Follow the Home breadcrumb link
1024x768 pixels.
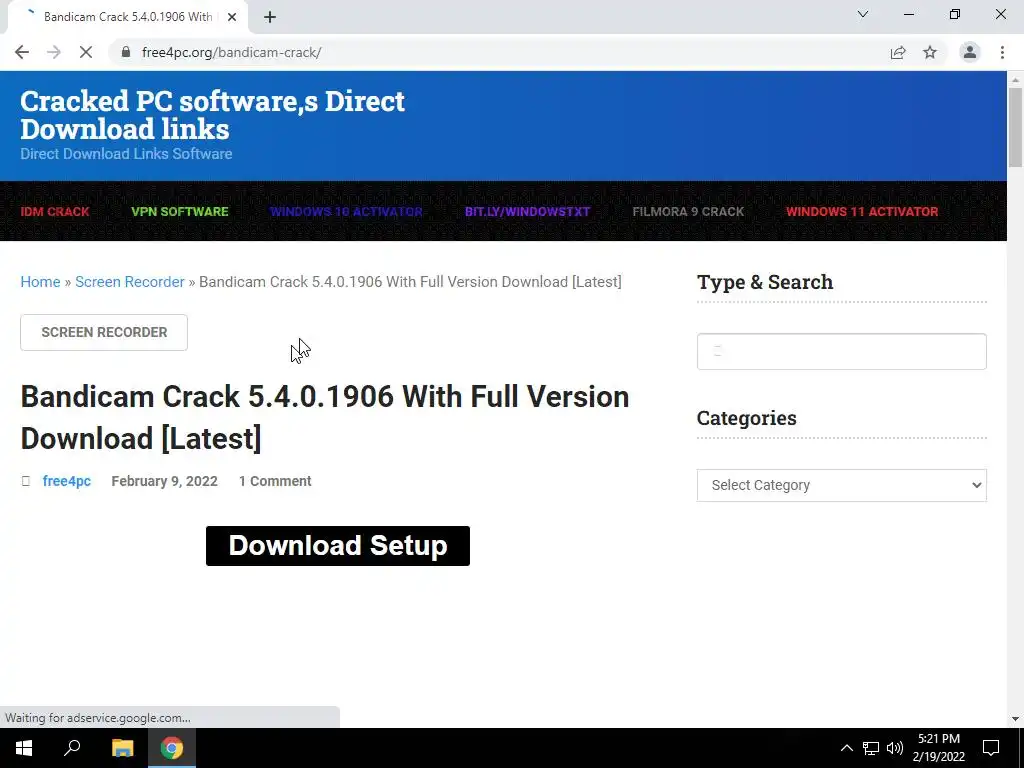coord(40,281)
